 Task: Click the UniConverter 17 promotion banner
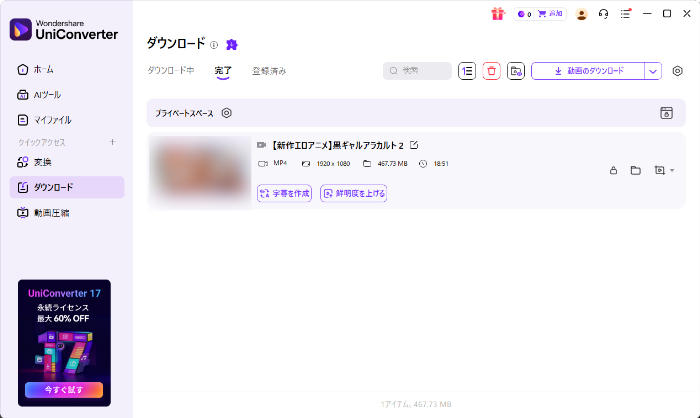(64, 343)
